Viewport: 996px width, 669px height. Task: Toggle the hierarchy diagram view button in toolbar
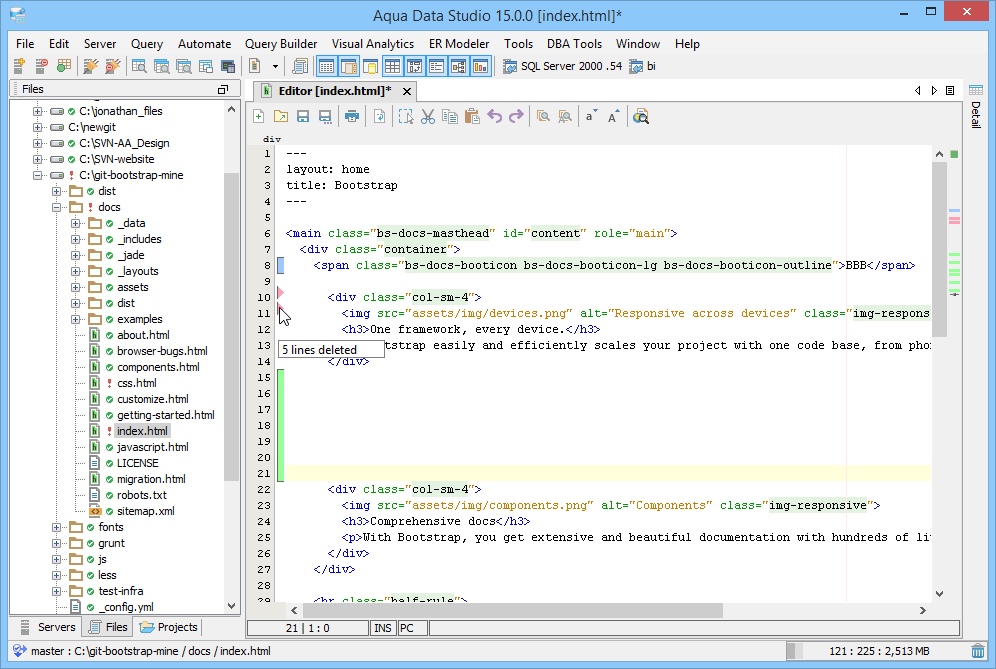click(x=459, y=66)
